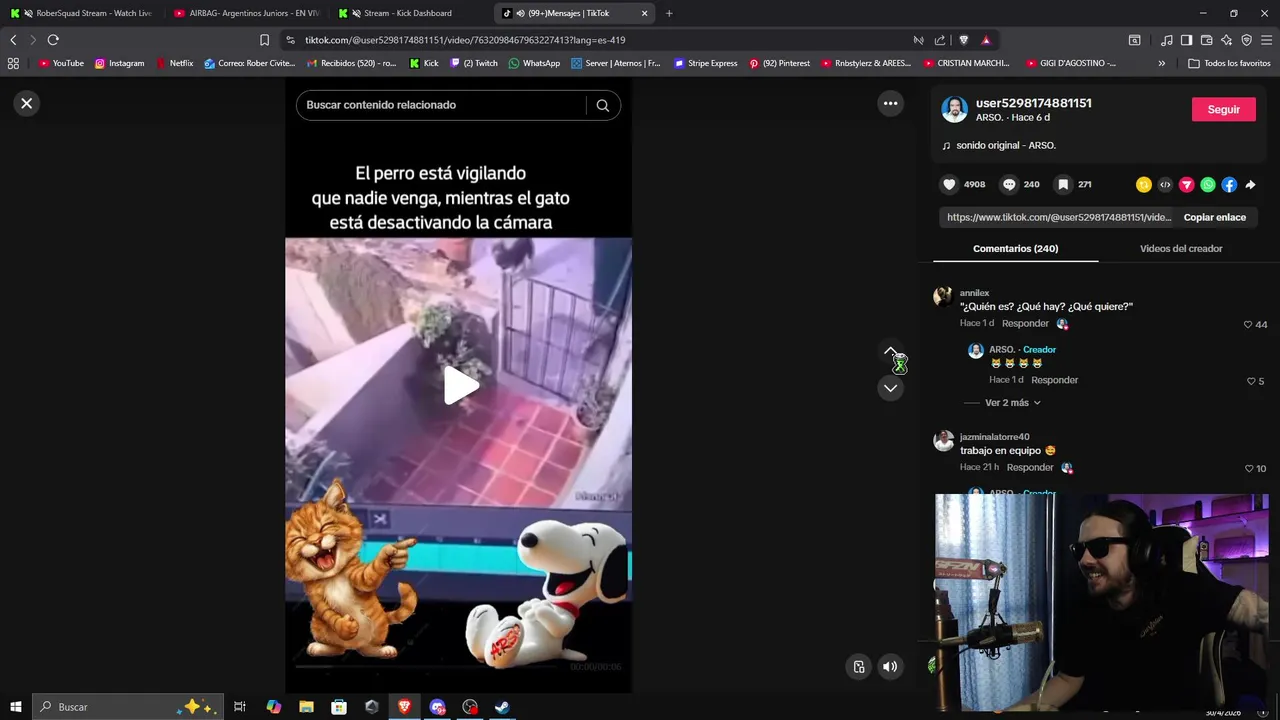
Task: Open File Explorer from the taskbar
Action: click(x=306, y=707)
